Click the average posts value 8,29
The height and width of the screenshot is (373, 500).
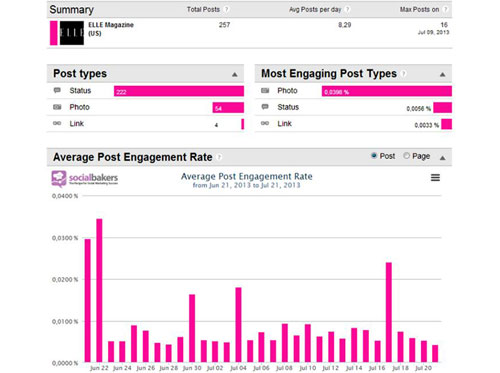click(345, 25)
